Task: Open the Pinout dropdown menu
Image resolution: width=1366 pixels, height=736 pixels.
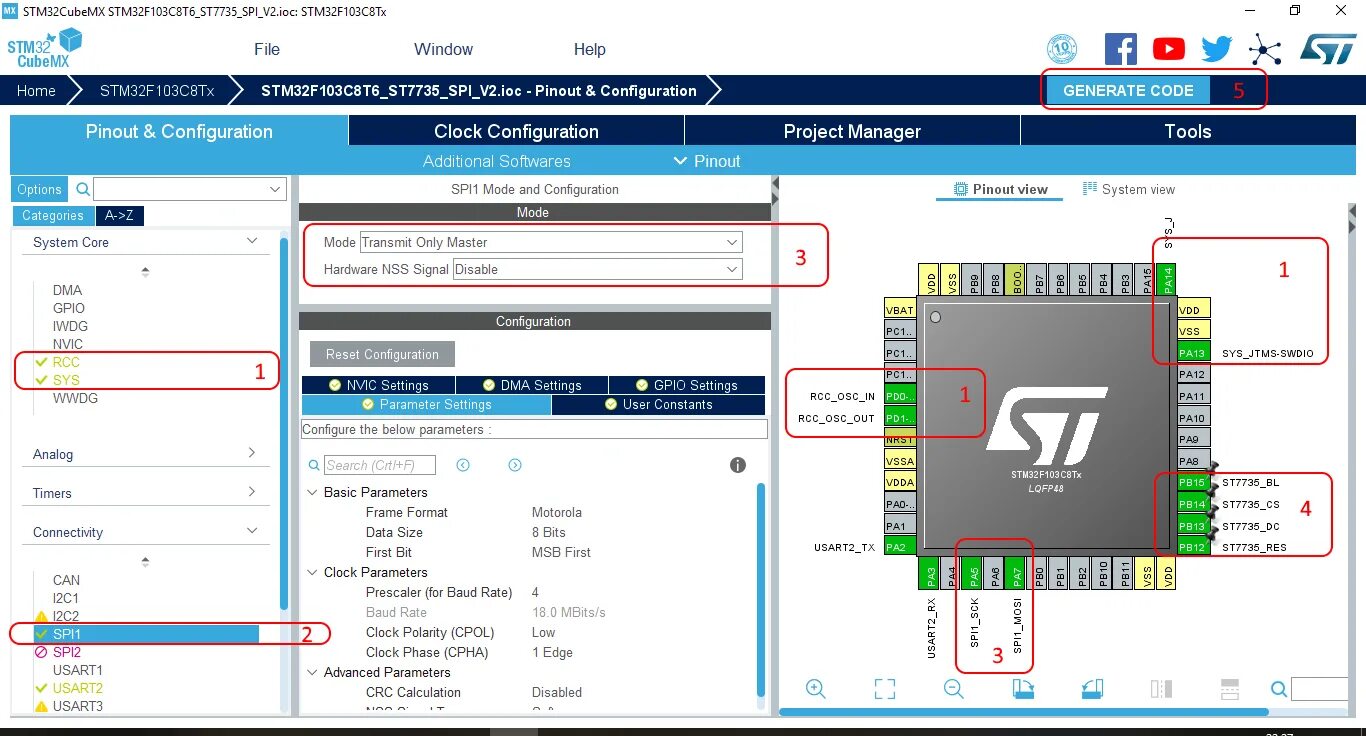Action: [x=707, y=161]
